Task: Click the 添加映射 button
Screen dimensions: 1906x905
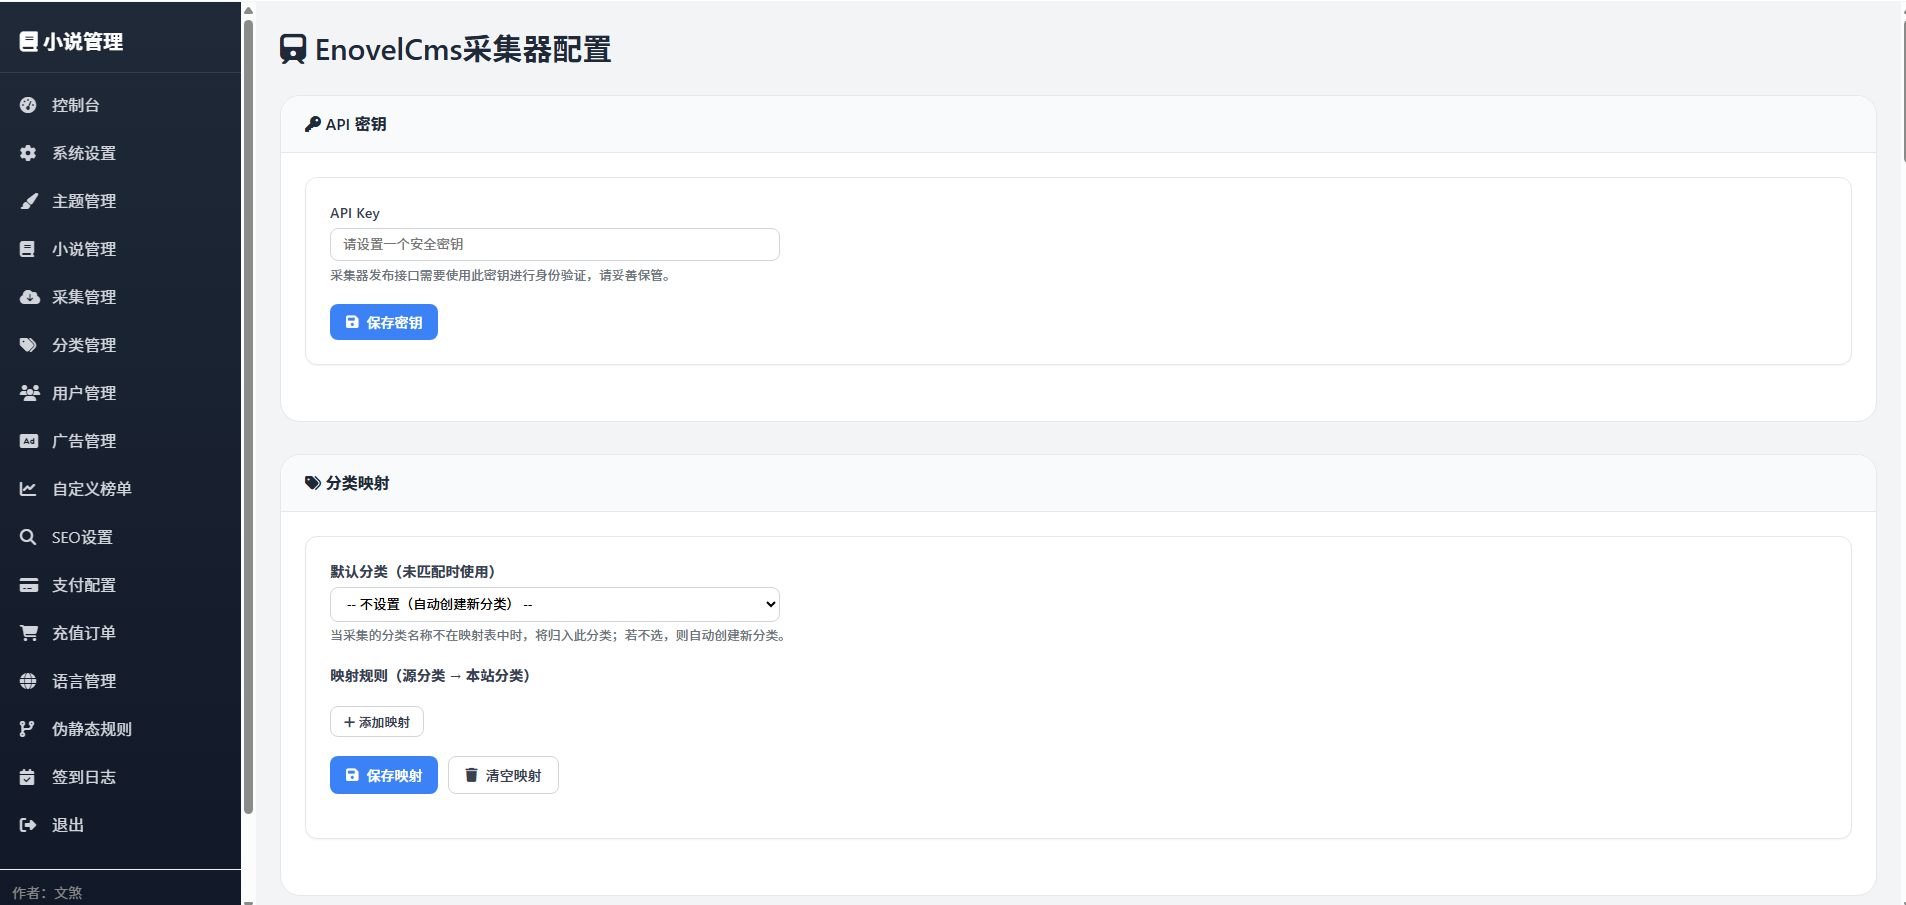Action: pos(377,722)
